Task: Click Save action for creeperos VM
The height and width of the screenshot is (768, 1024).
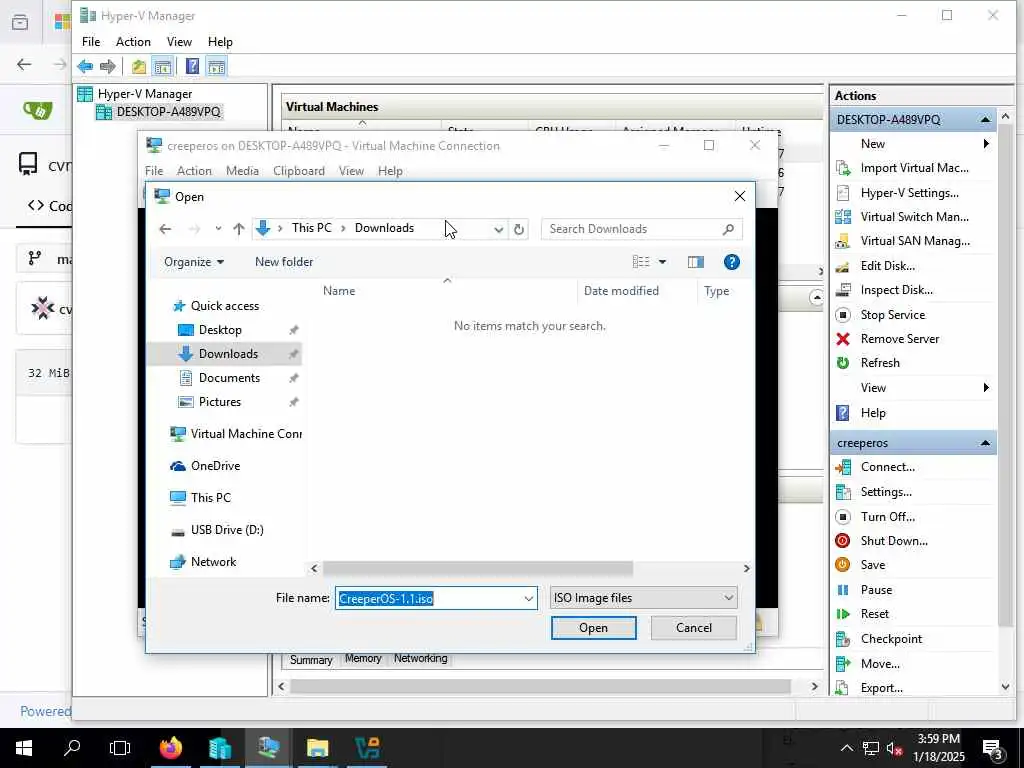Action: (872, 565)
